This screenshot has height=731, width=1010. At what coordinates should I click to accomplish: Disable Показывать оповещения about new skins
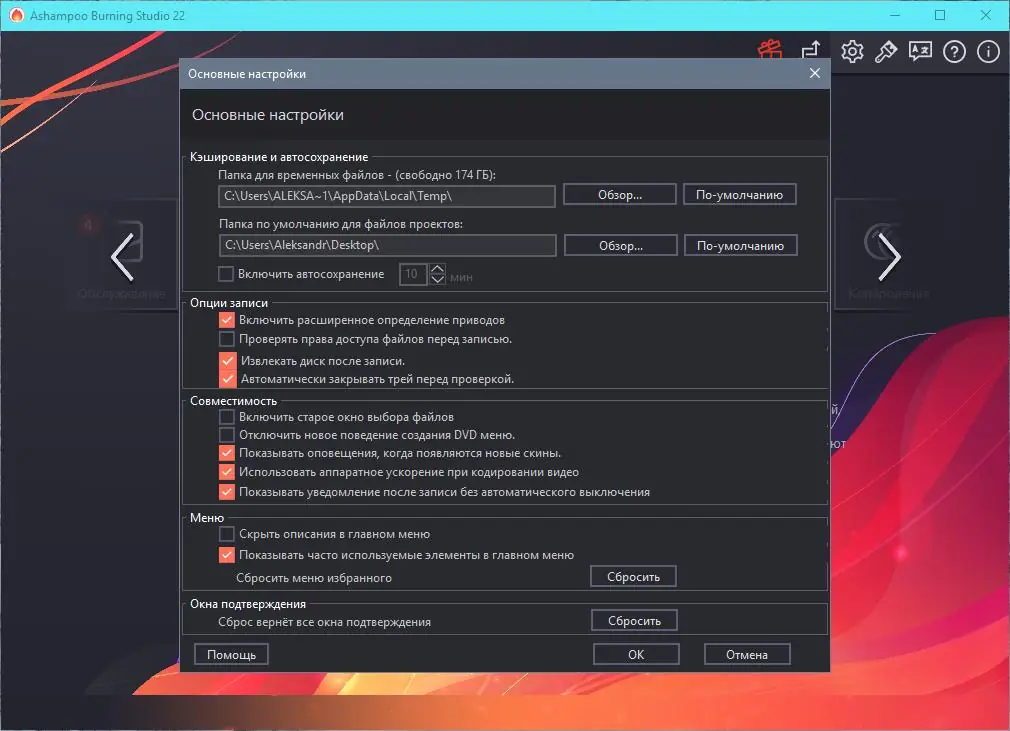[x=225, y=452]
